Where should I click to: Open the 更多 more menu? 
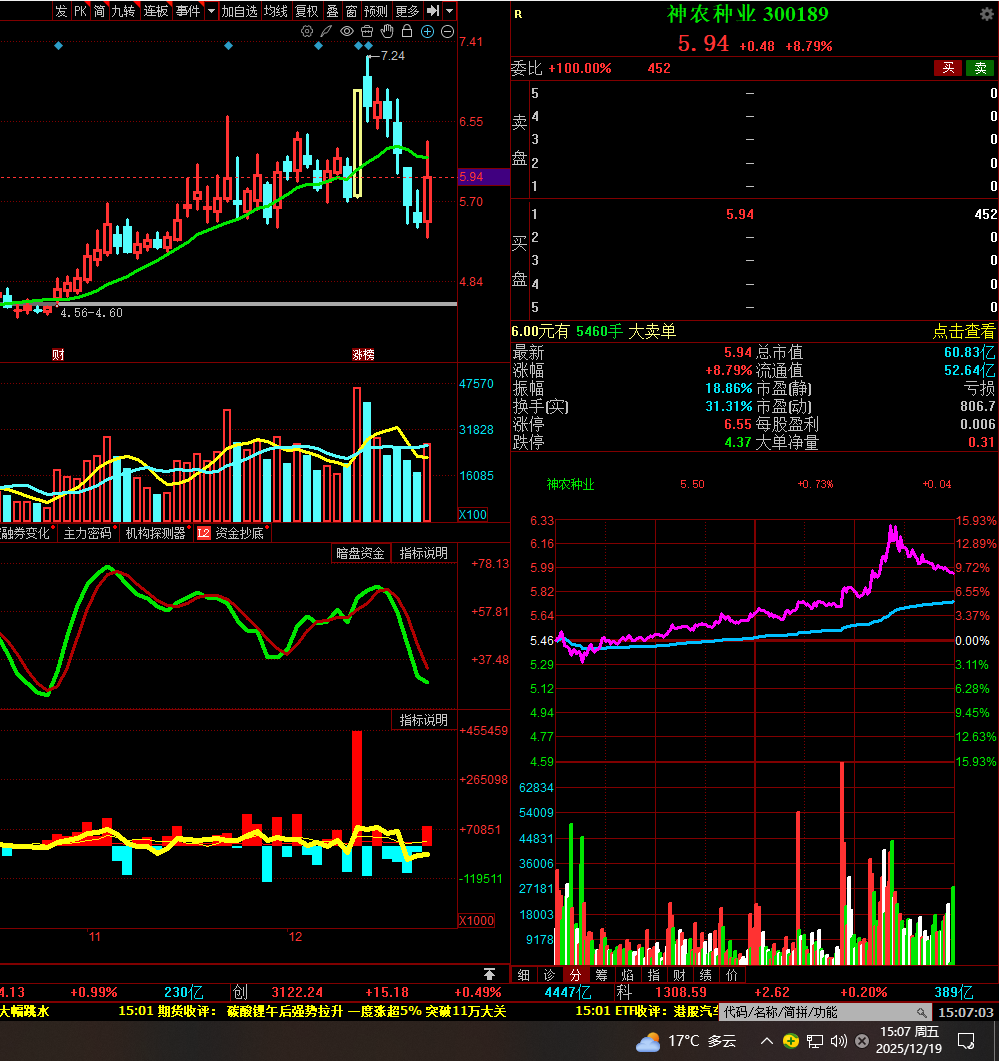coord(407,11)
